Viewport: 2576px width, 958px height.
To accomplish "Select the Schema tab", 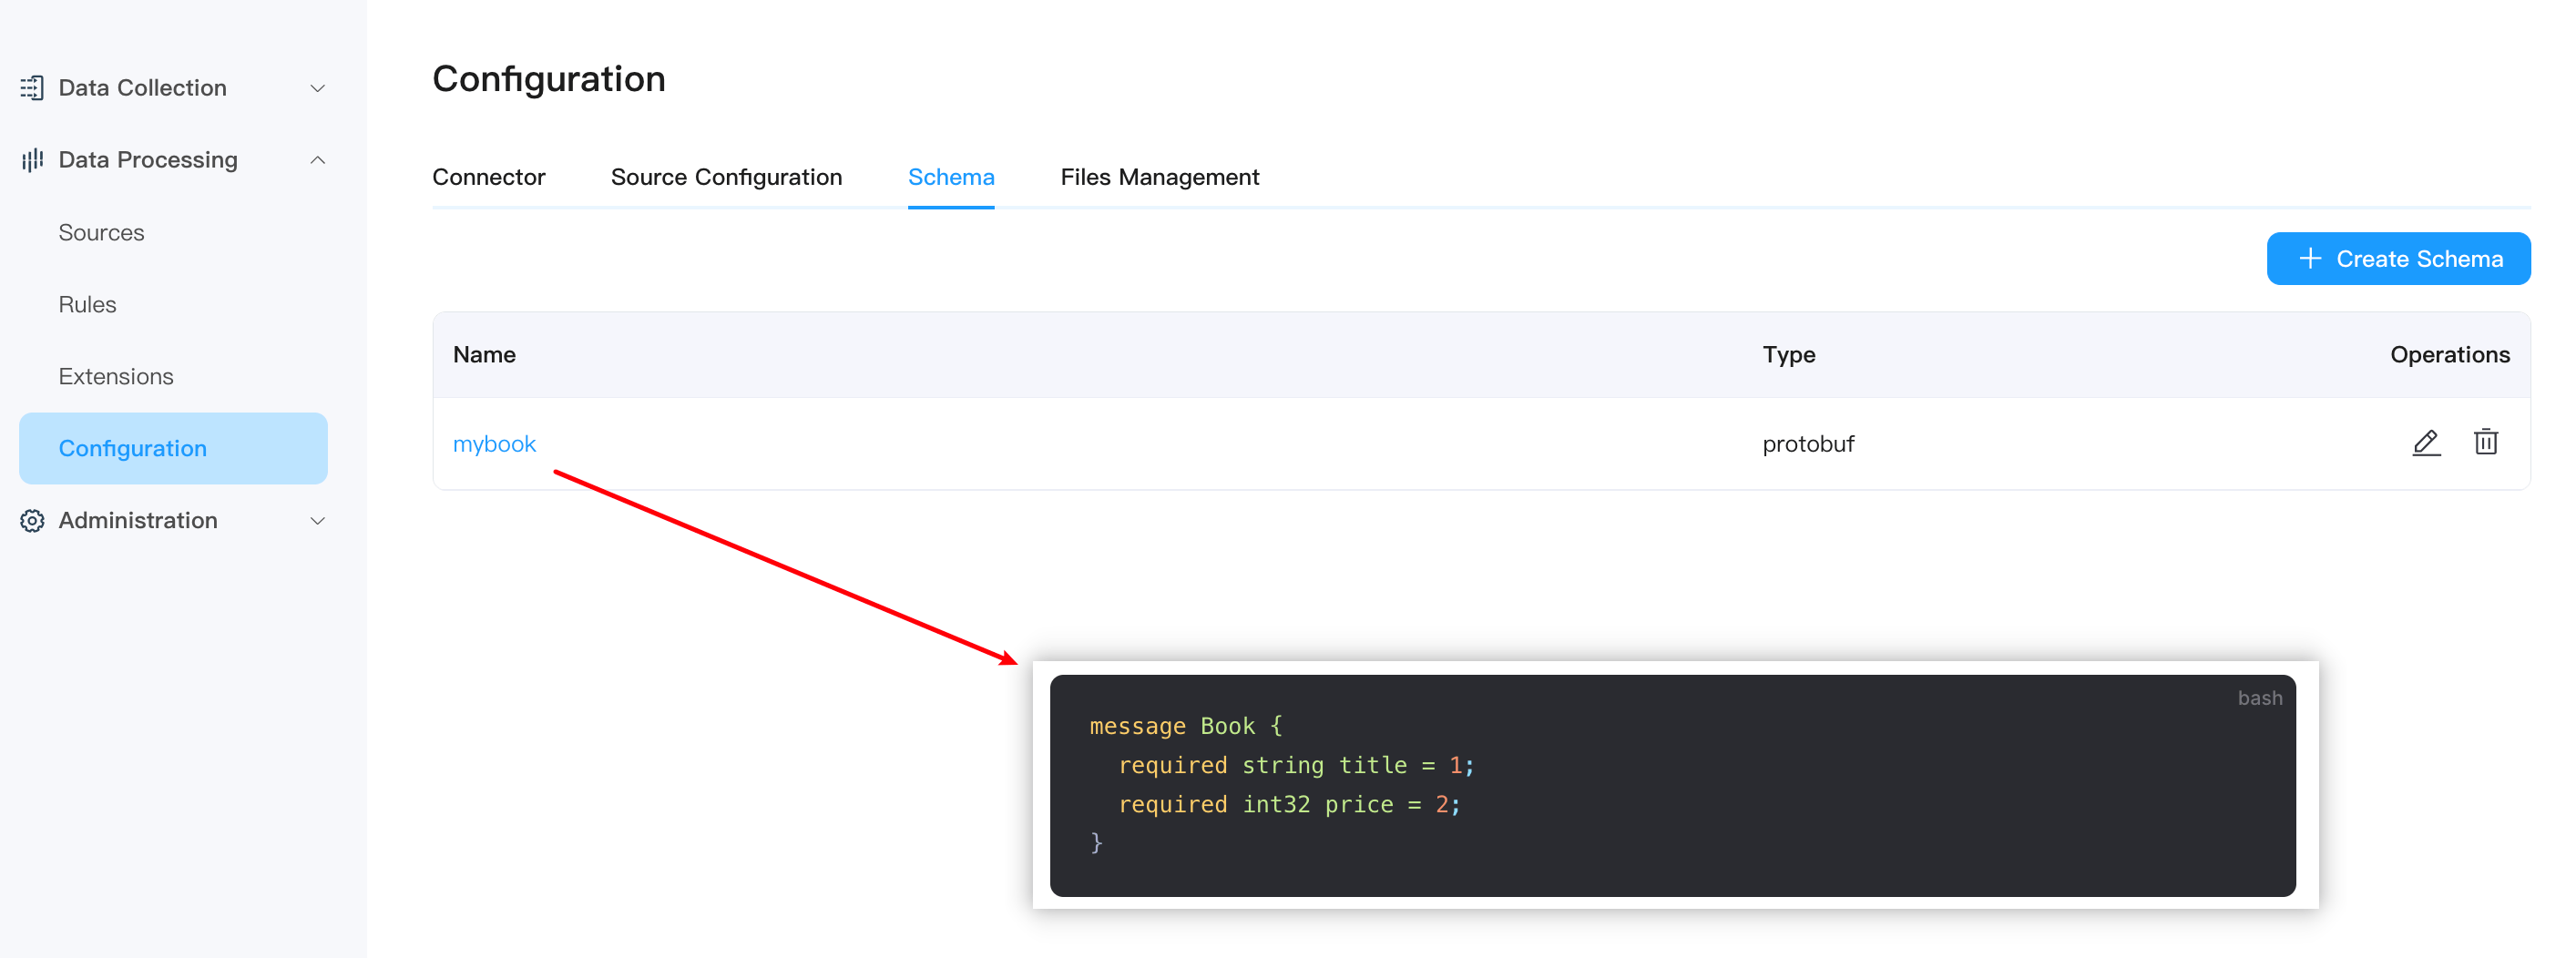I will coord(951,177).
